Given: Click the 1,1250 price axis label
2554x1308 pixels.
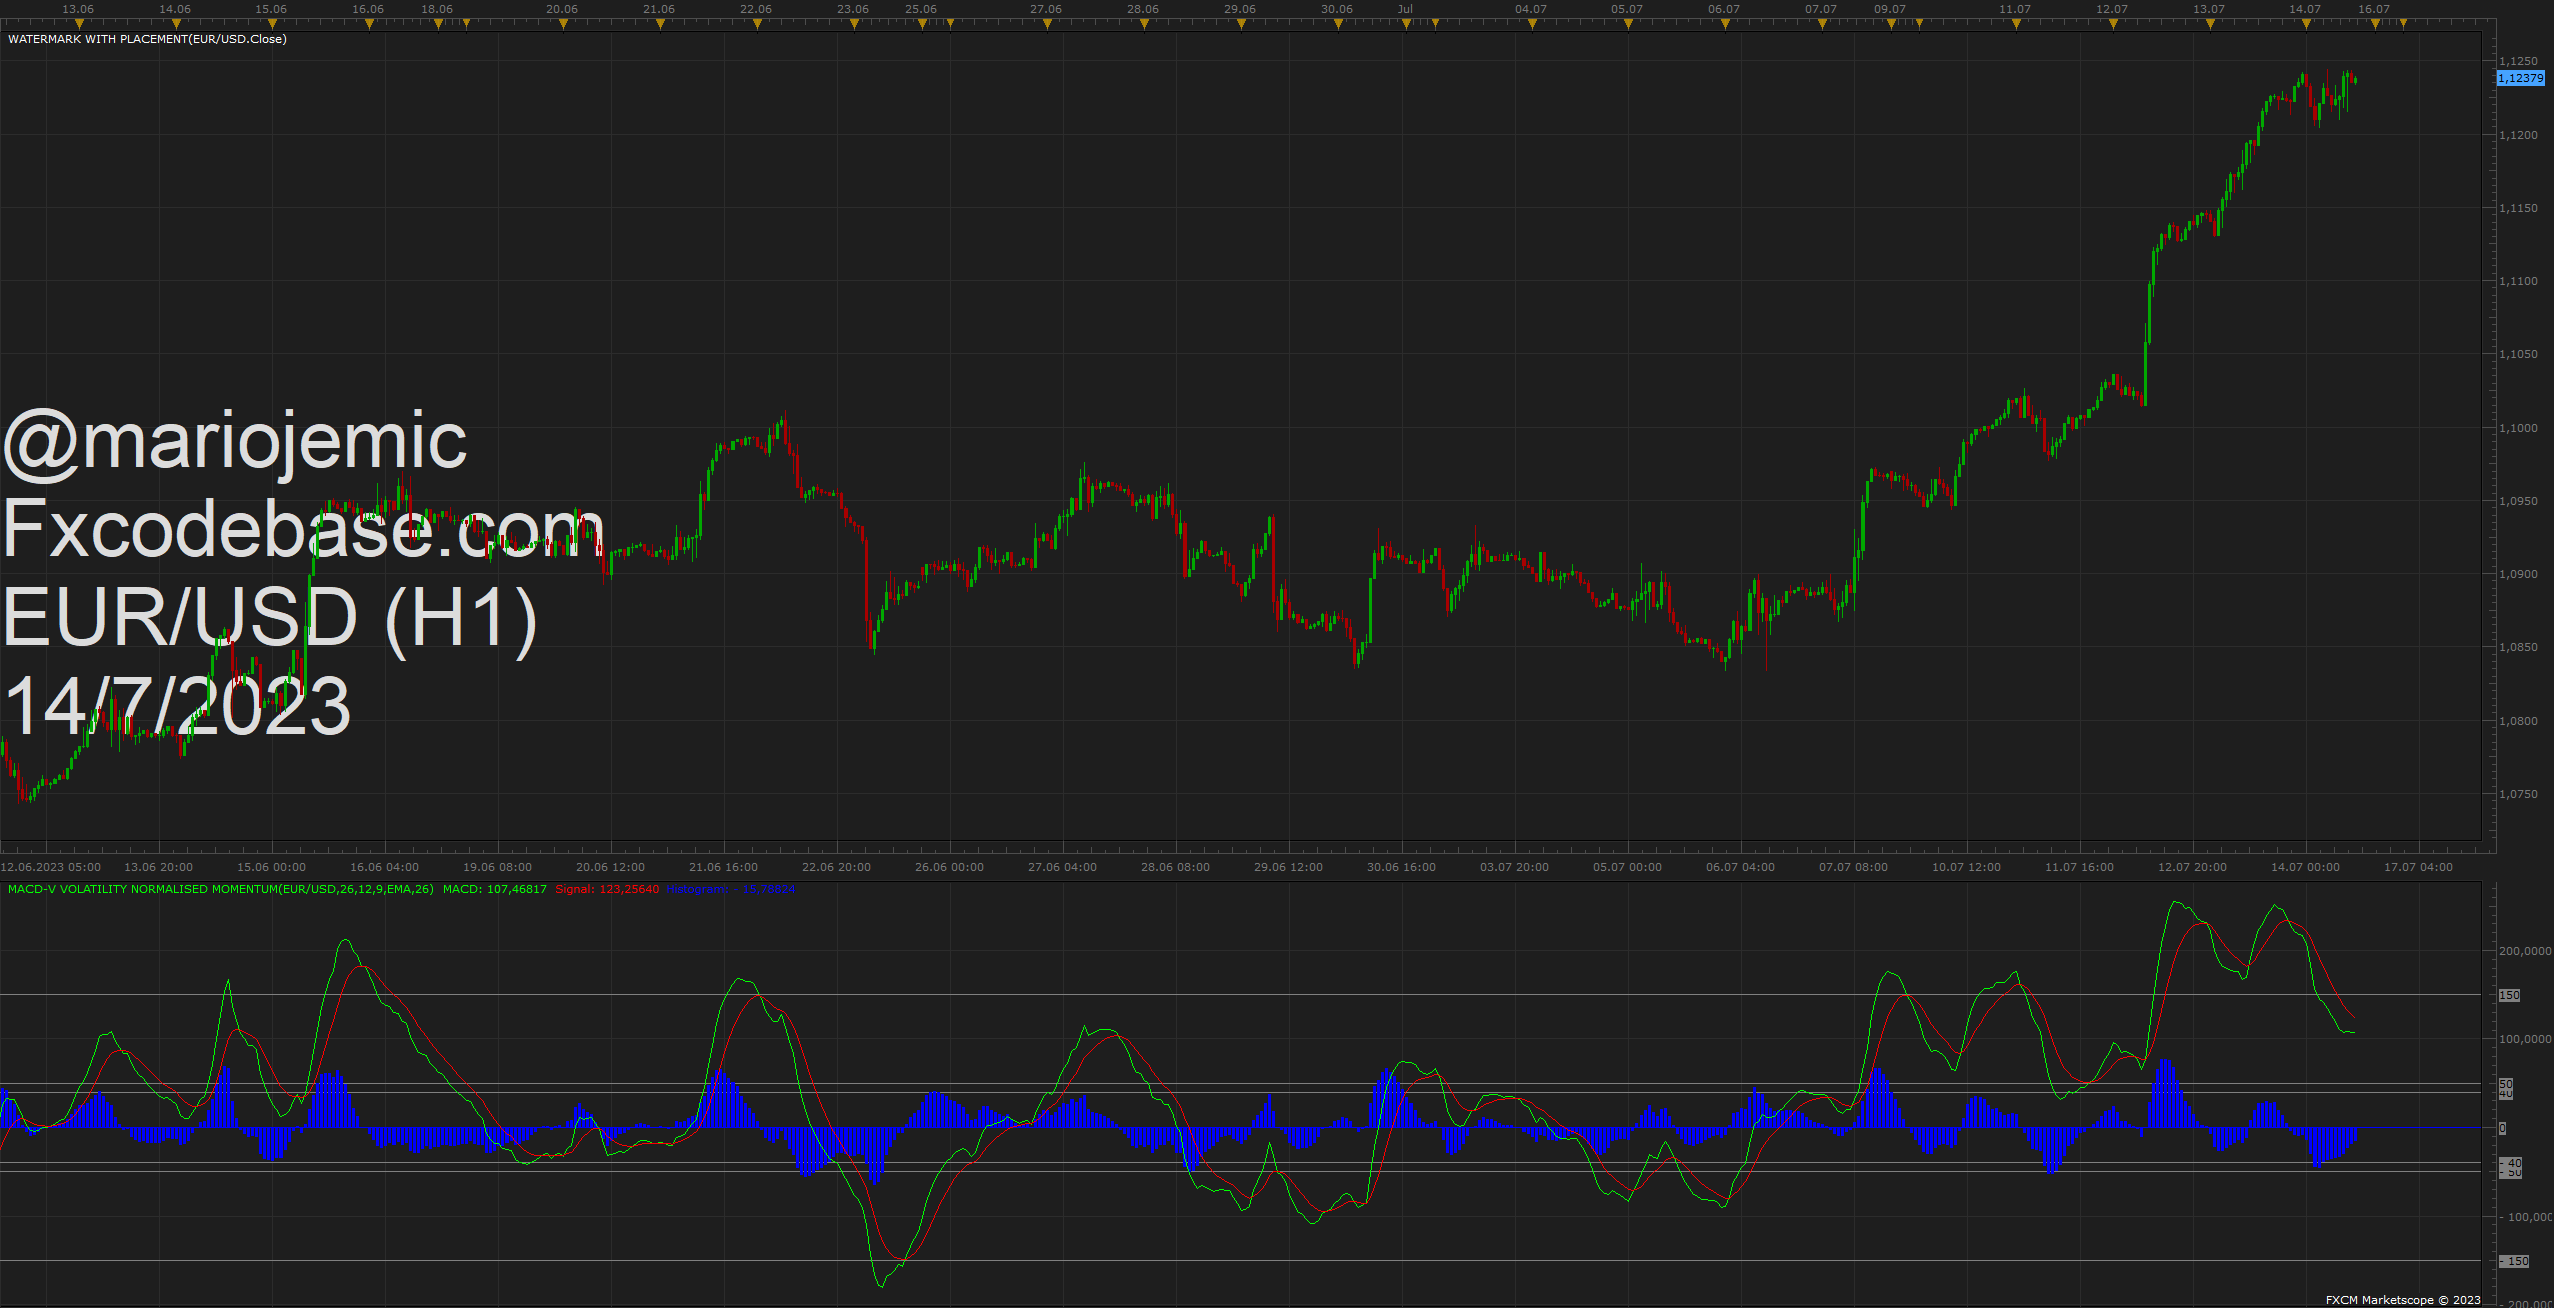Looking at the screenshot, I should tap(2518, 61).
